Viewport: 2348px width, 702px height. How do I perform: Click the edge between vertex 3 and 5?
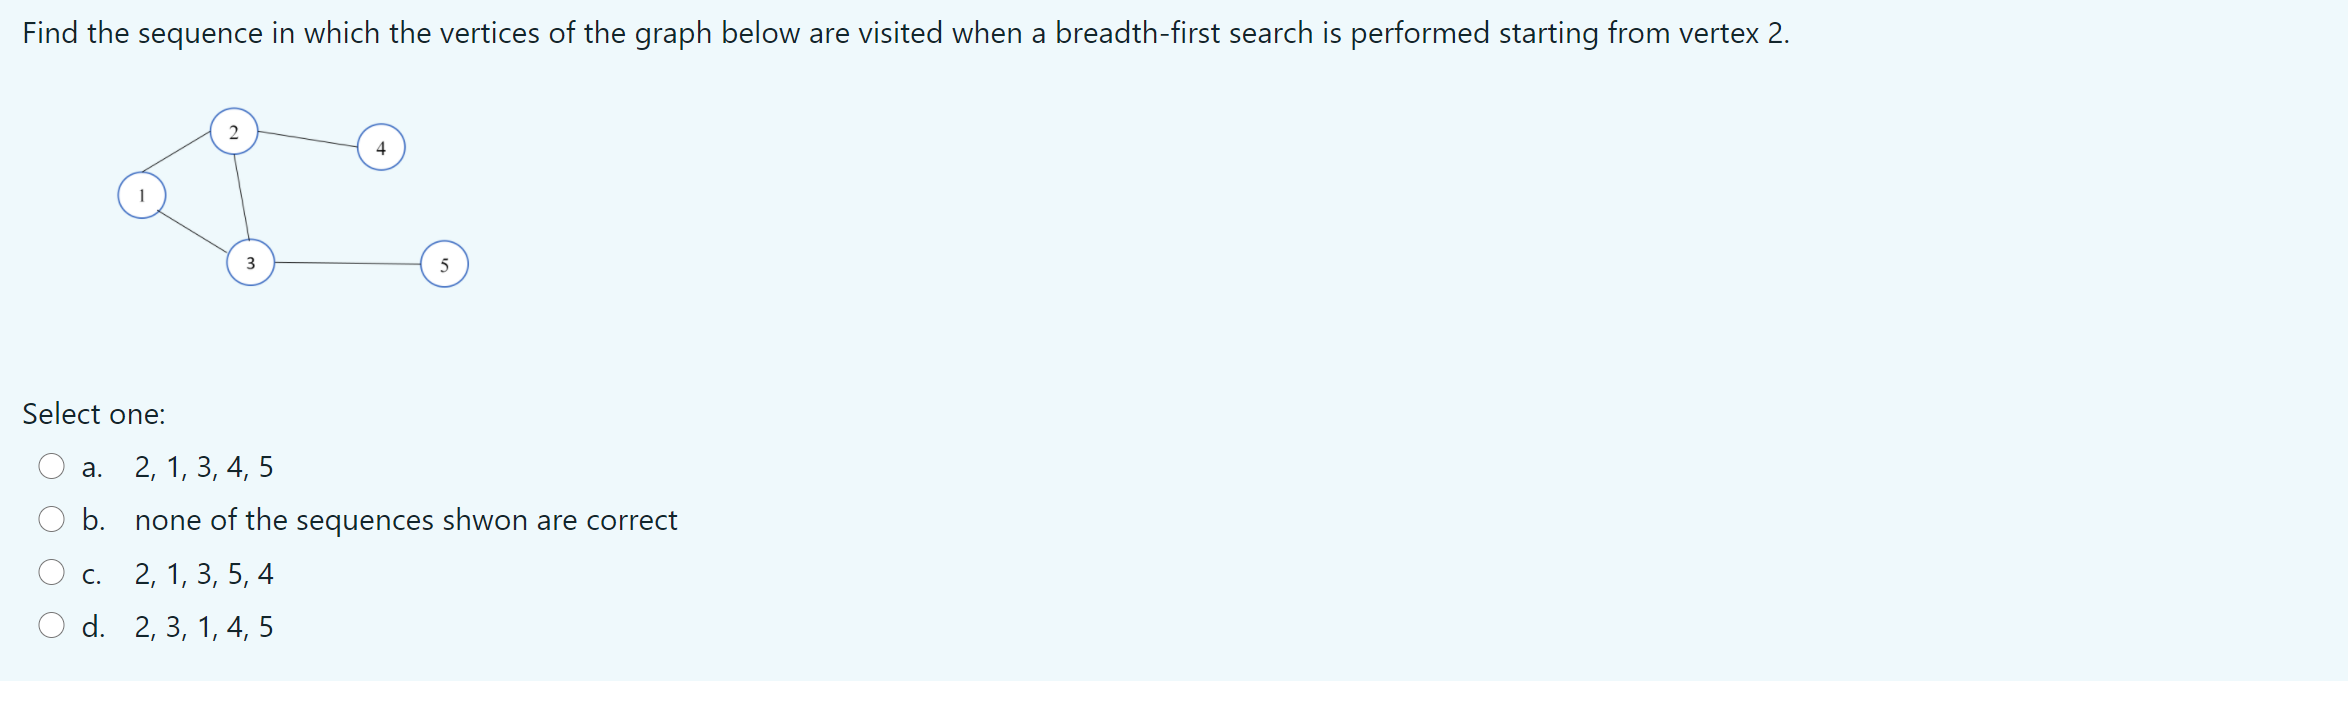(x=347, y=264)
